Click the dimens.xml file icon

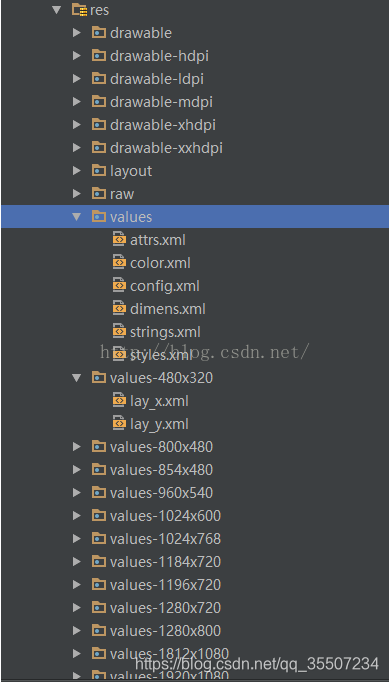119,308
